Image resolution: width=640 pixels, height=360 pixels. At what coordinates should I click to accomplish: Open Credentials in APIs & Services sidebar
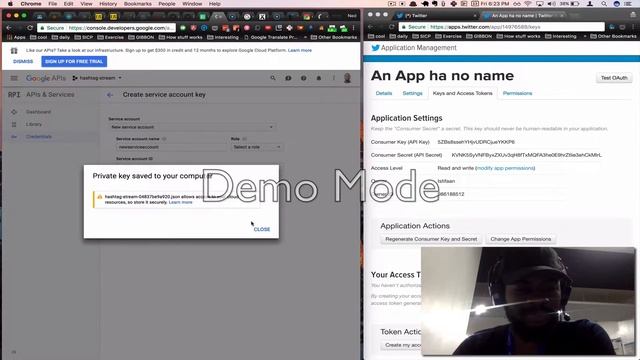click(39, 137)
